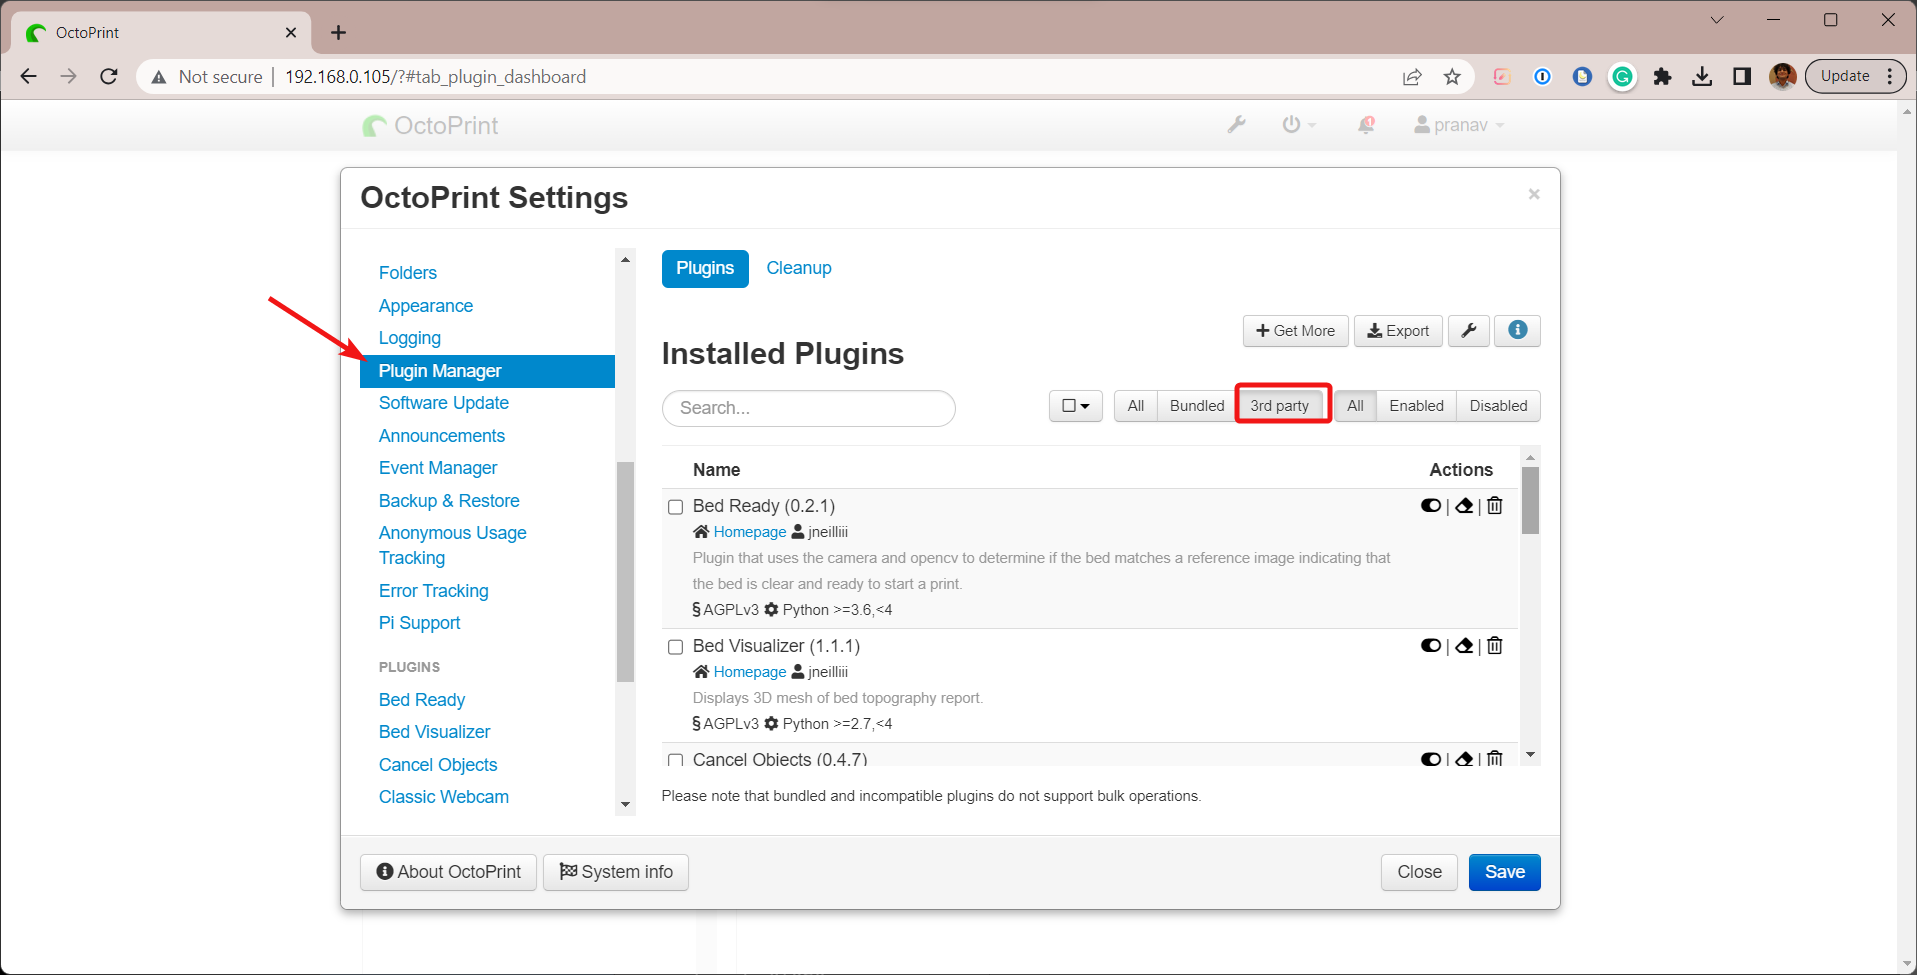Click the Close button in dialog footer
The width and height of the screenshot is (1917, 975).
pos(1419,872)
